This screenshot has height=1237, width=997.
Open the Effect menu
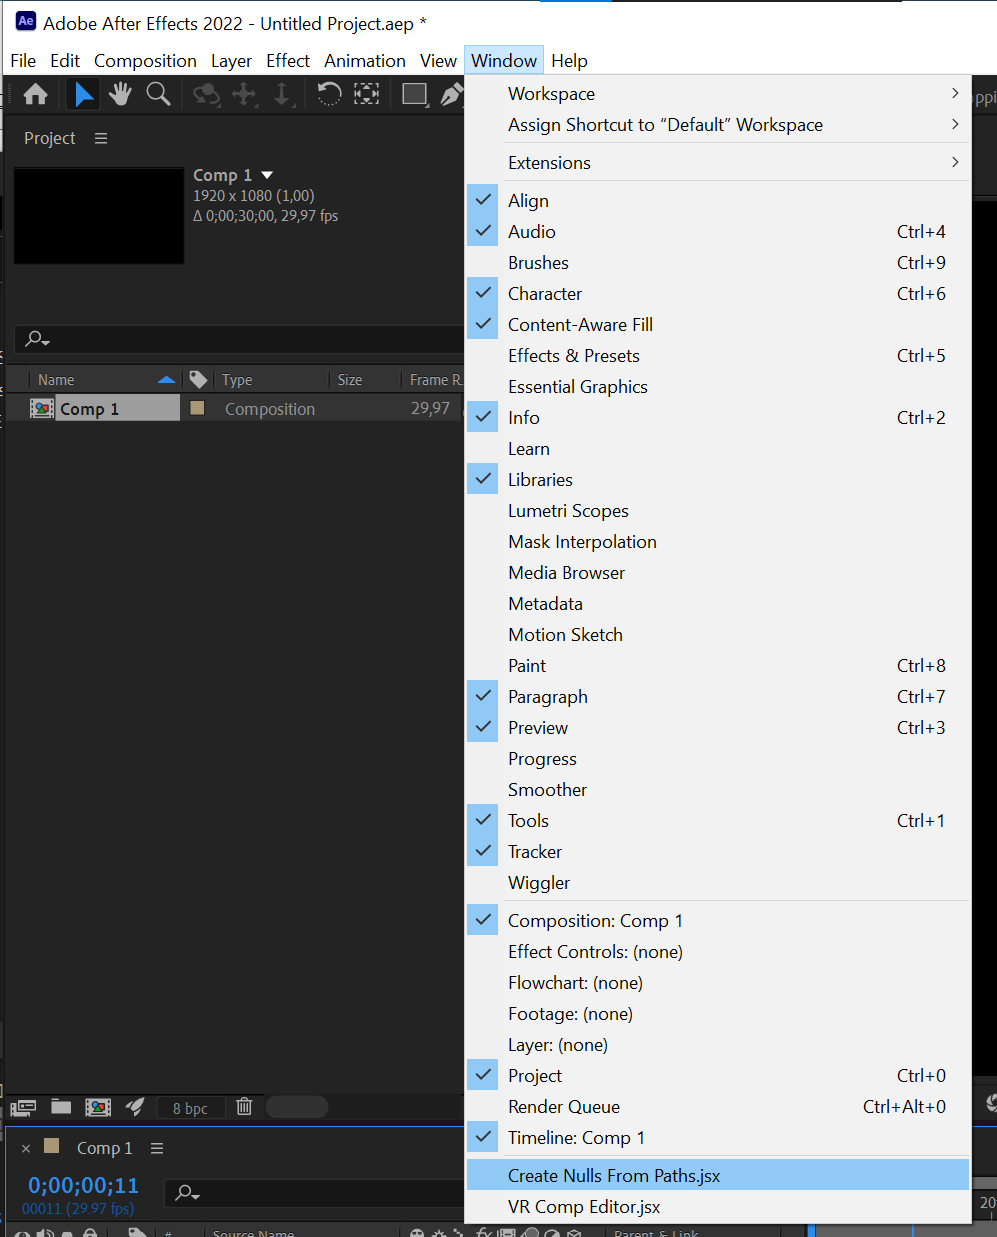click(288, 60)
